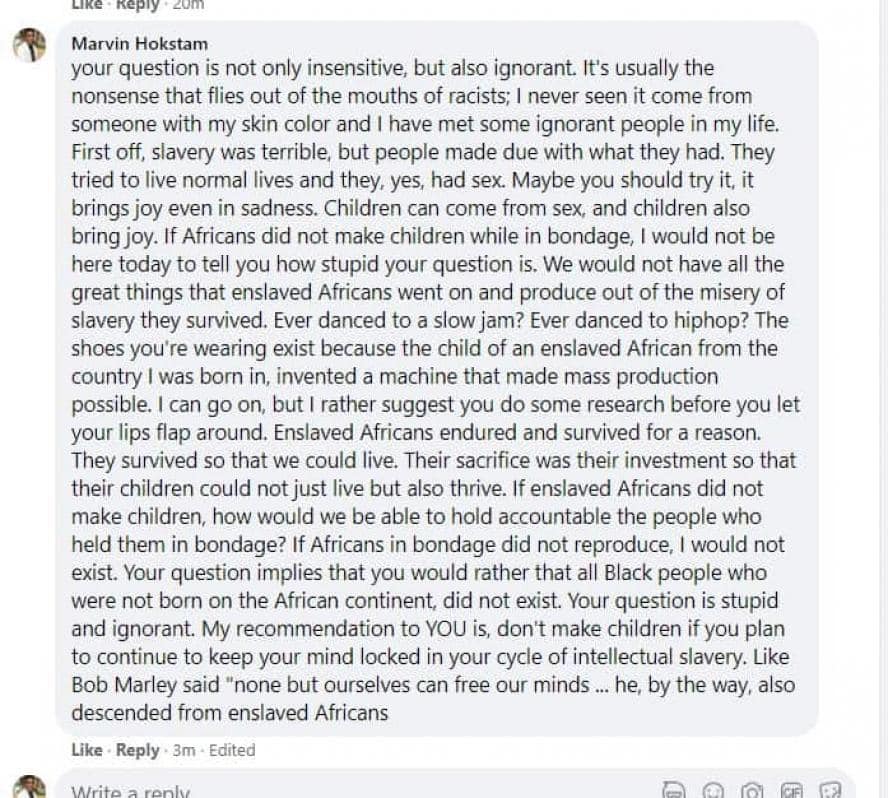888x798 pixels.
Task: Click your avatar beside the reply box
Action: (30, 787)
